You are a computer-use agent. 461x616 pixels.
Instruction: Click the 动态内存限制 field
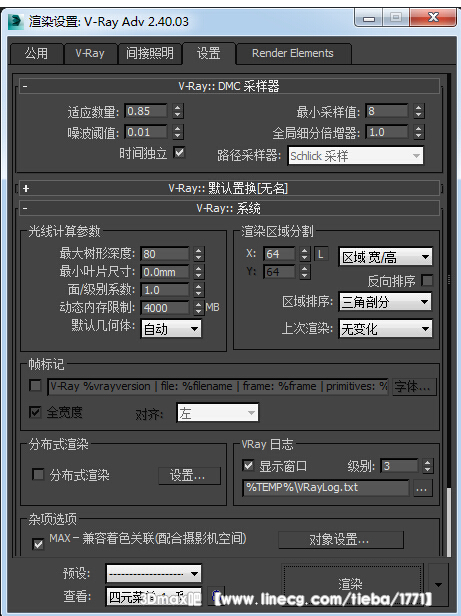tap(165, 308)
